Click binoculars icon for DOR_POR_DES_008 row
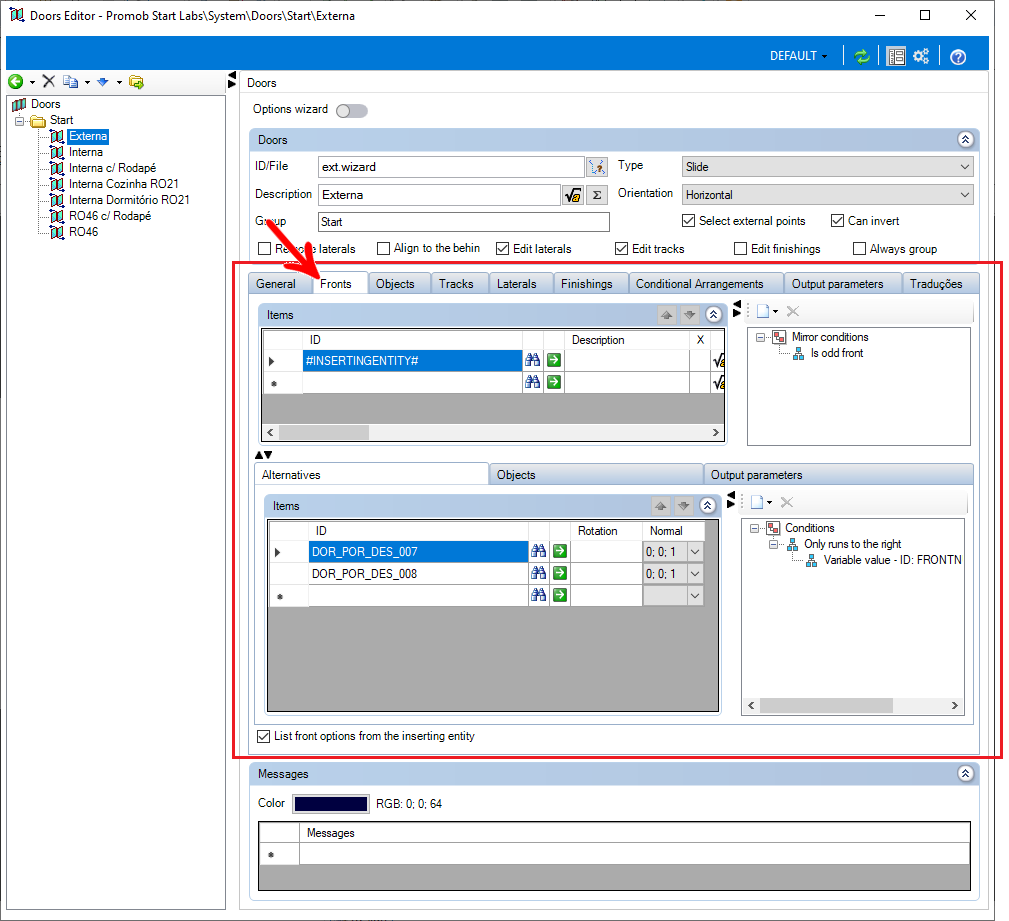This screenshot has height=921, width=1009. [x=539, y=573]
